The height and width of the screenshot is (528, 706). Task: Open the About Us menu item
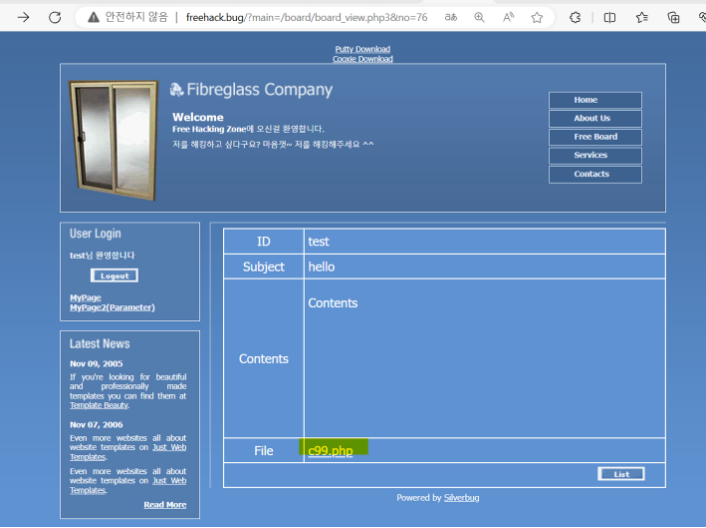coord(595,118)
